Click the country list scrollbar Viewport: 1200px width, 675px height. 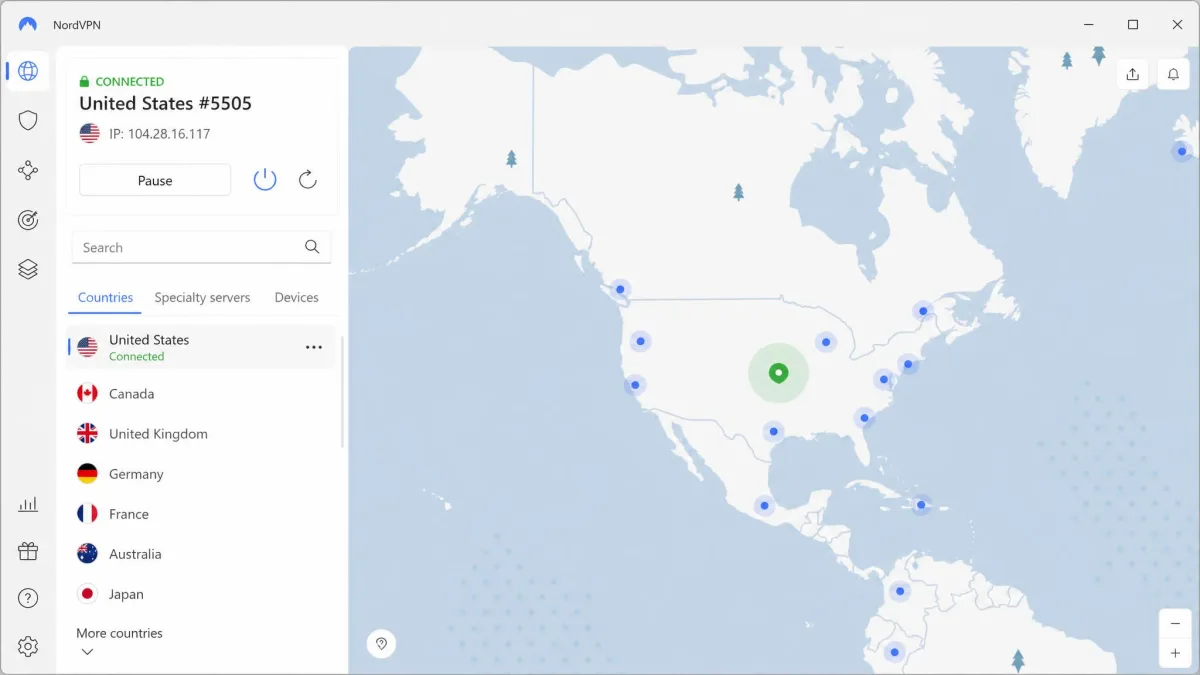point(342,391)
